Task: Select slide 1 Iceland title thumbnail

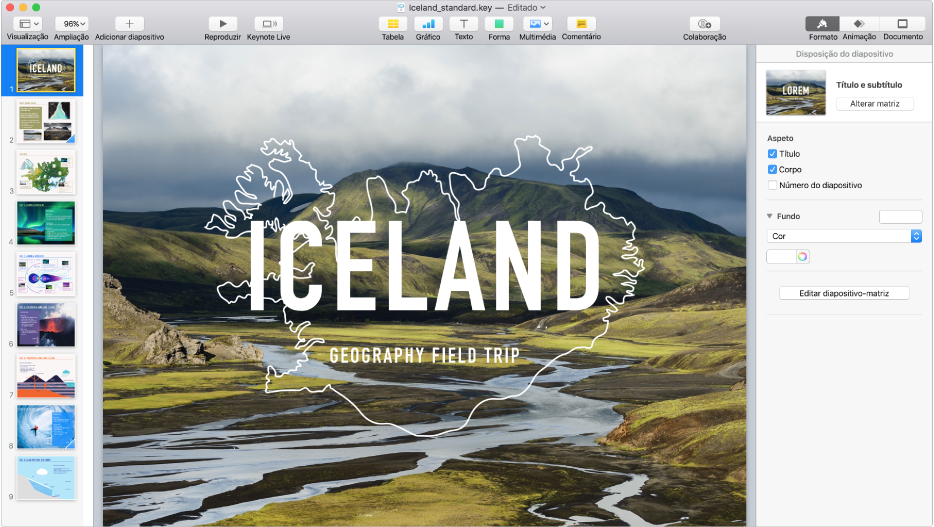Action: pyautogui.click(x=46, y=70)
